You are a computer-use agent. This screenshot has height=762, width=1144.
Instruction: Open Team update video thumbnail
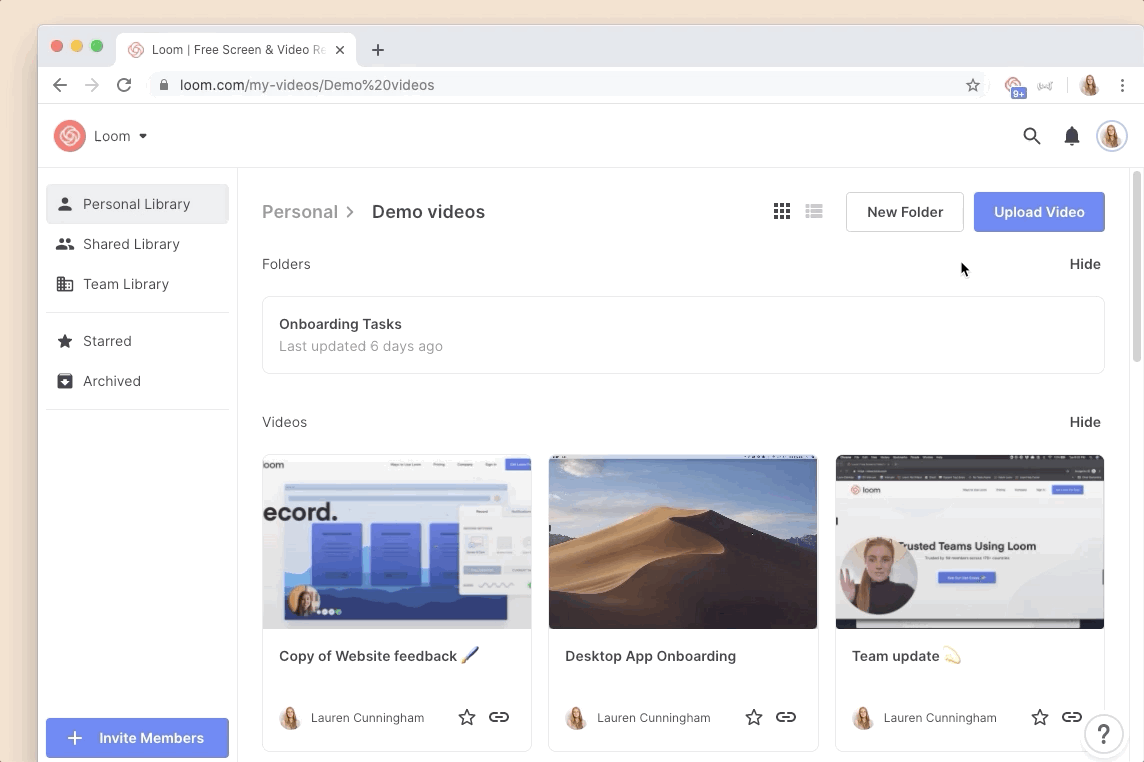point(970,542)
